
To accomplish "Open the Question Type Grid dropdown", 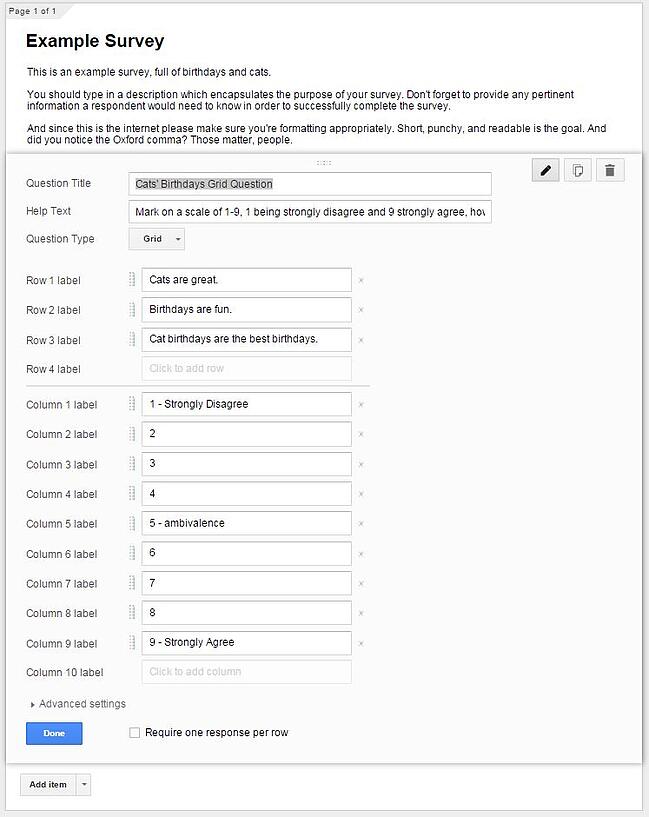I will [x=157, y=239].
